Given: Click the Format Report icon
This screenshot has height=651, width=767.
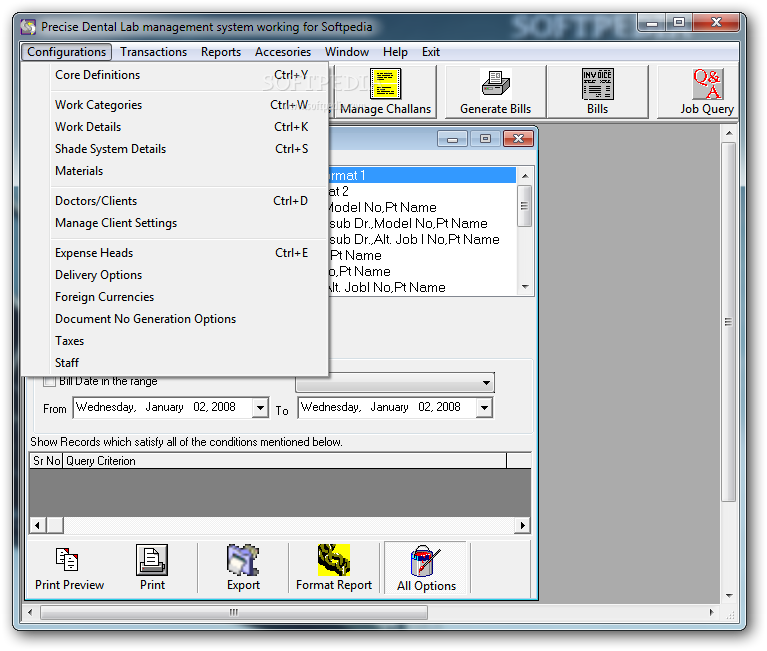Looking at the screenshot, I should pos(334,560).
